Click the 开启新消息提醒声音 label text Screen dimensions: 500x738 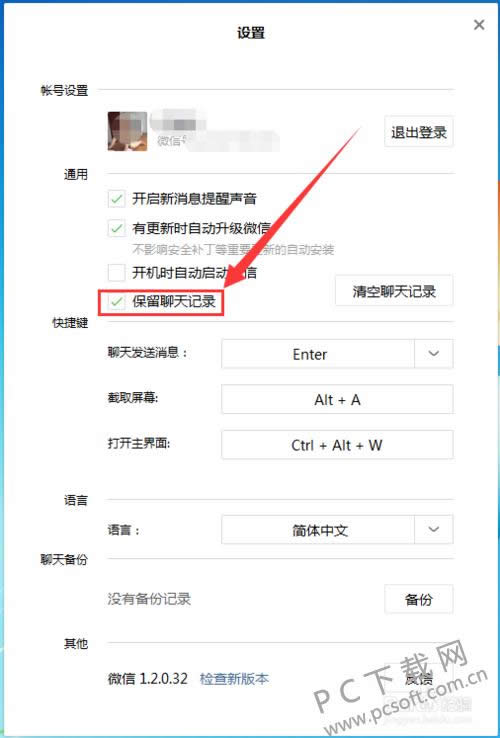click(x=194, y=199)
